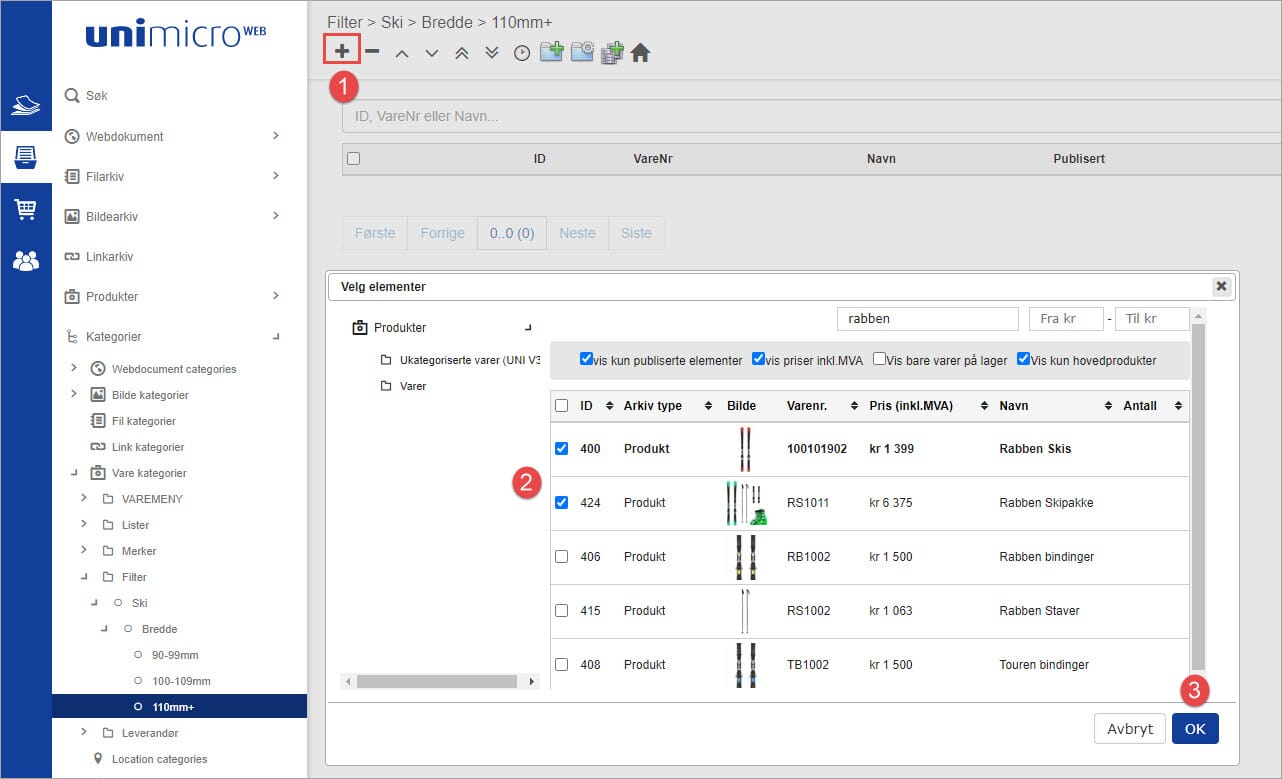
Task: Check Rabben bindinger row checkbox
Action: pyautogui.click(x=561, y=556)
